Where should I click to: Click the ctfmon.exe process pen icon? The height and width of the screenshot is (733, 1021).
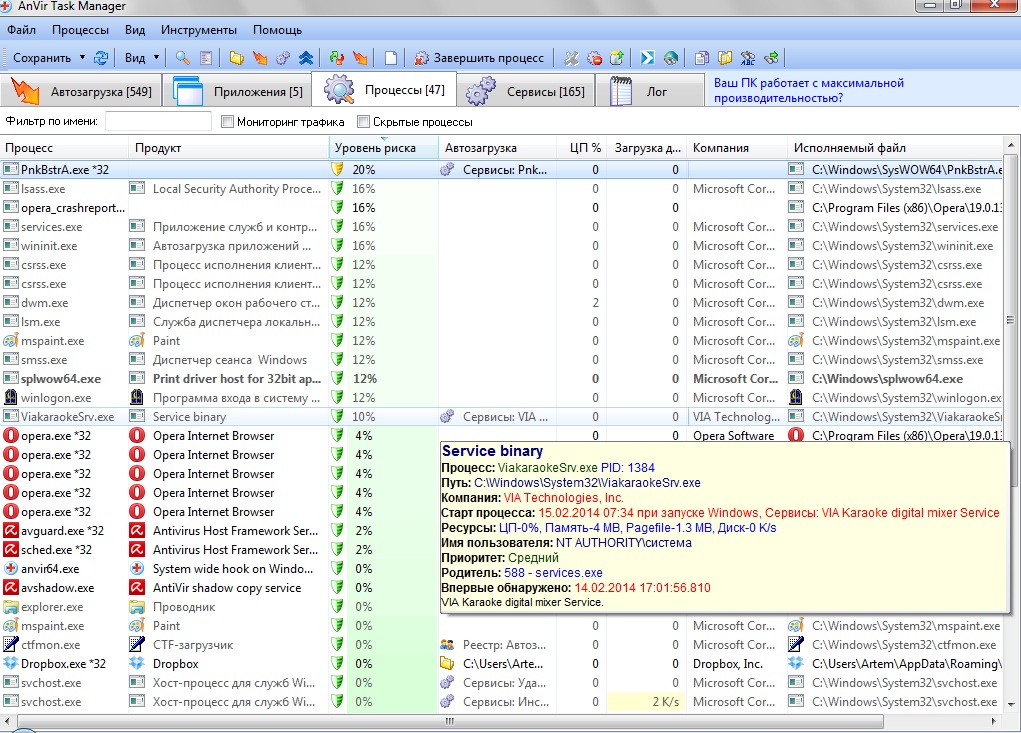point(10,644)
